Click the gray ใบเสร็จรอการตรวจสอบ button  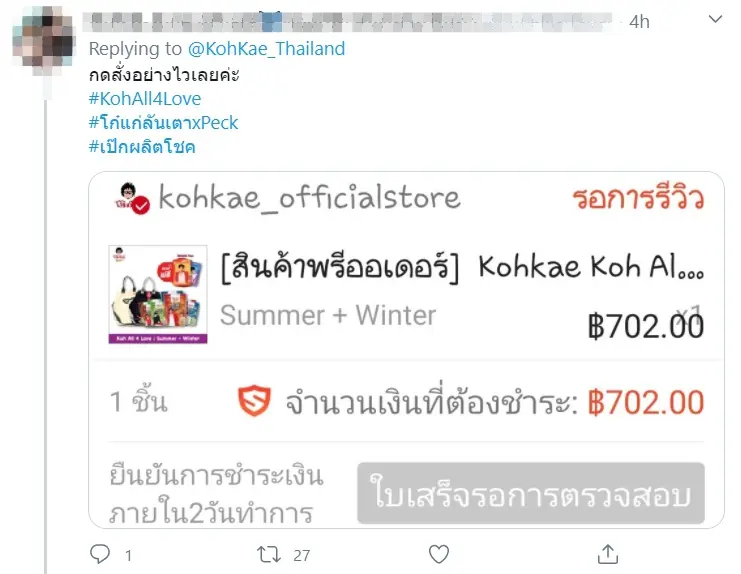531,493
